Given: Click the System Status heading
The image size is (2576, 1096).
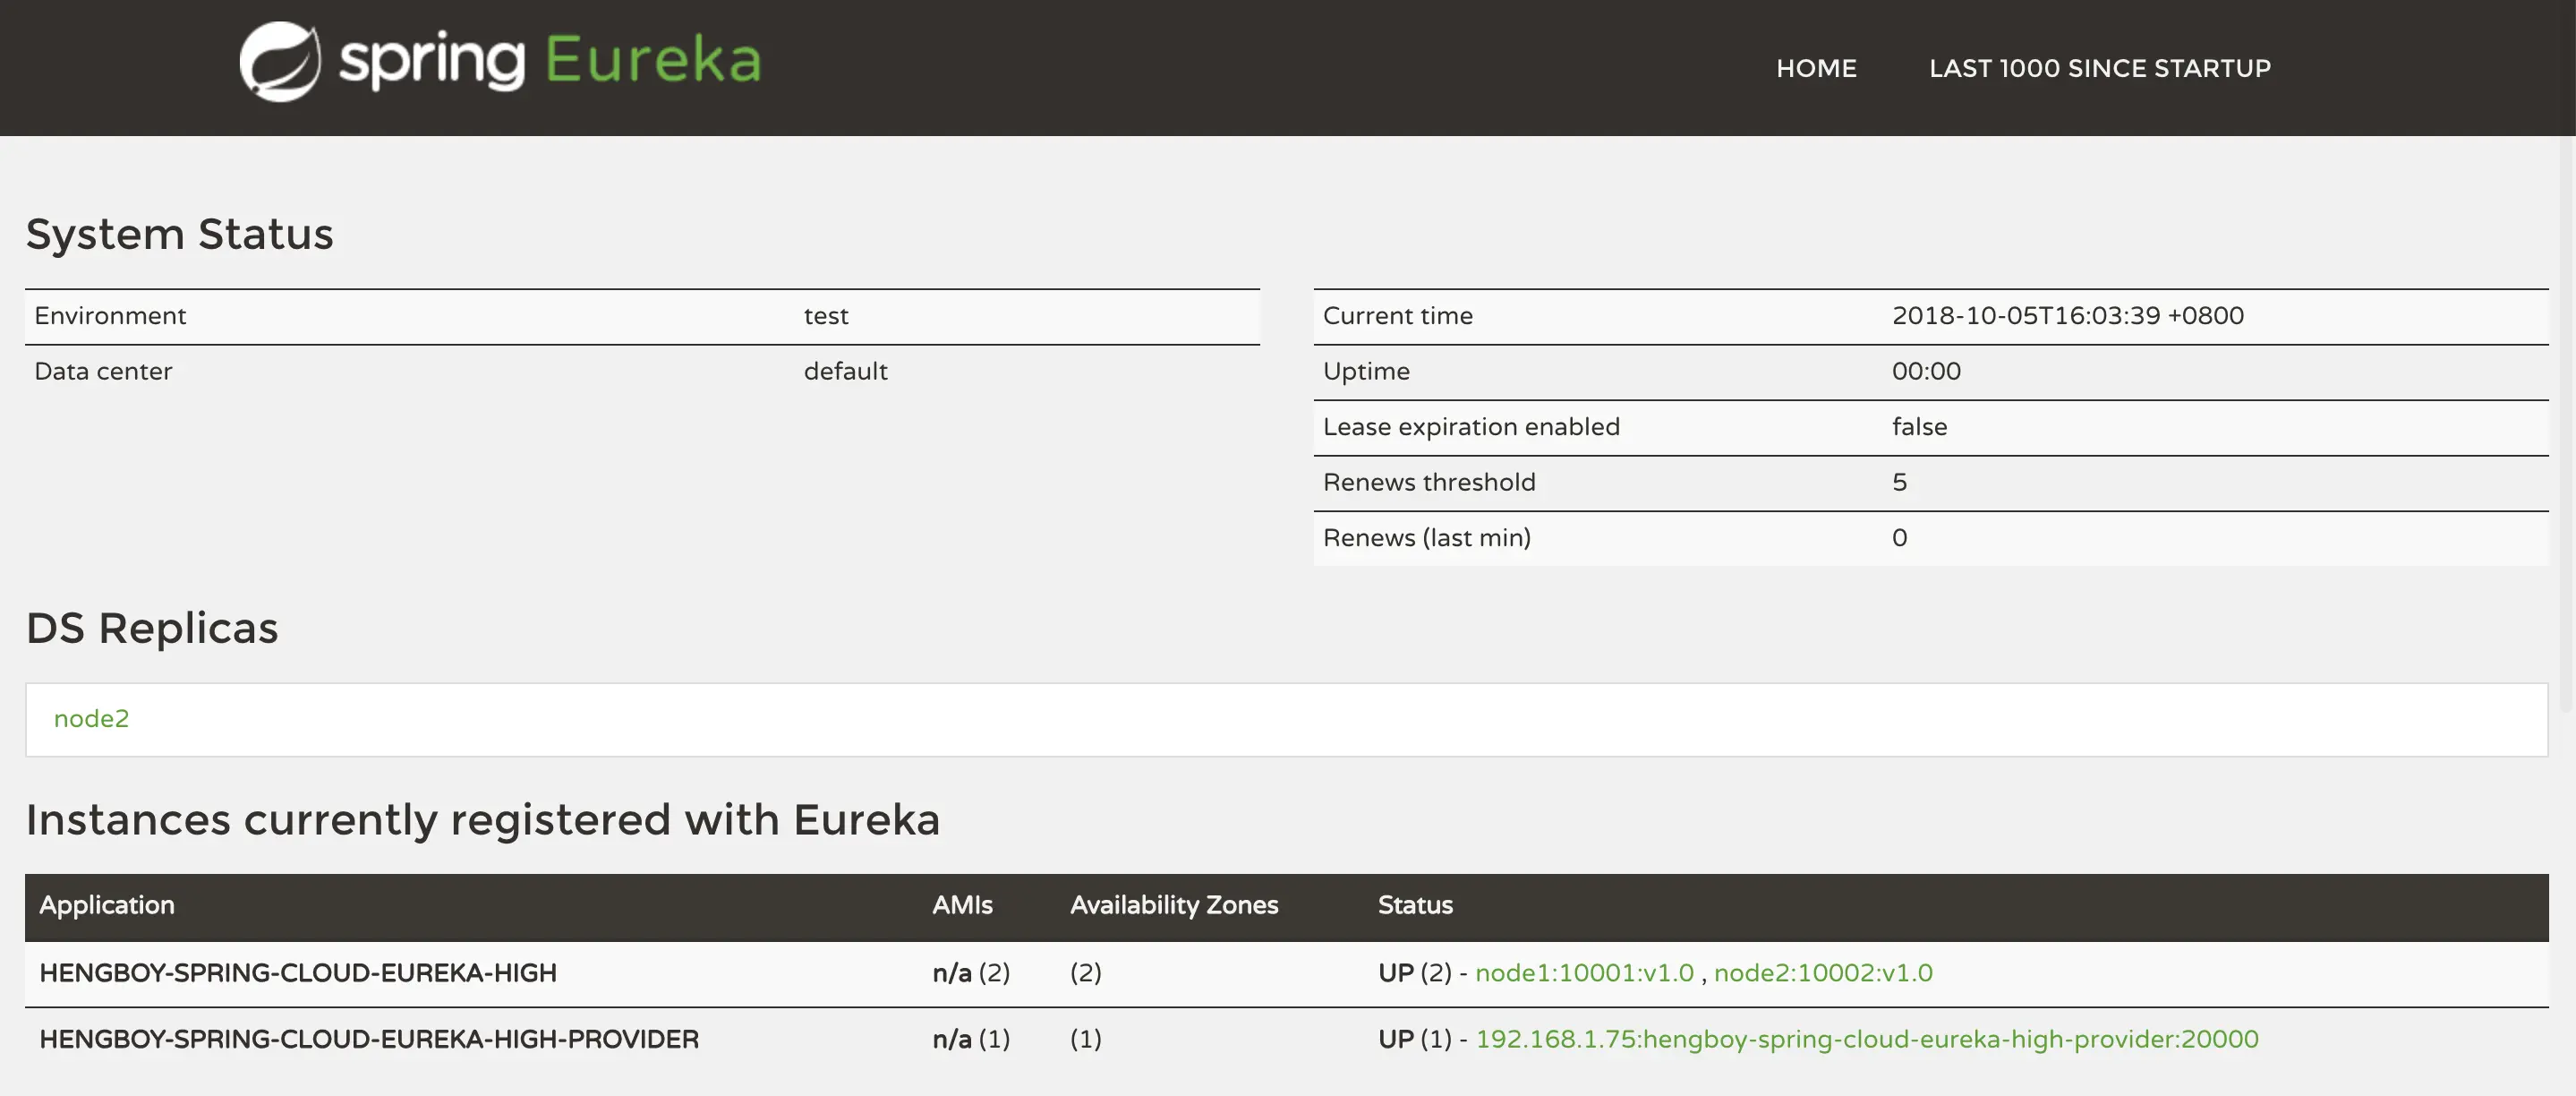Looking at the screenshot, I should [180, 234].
